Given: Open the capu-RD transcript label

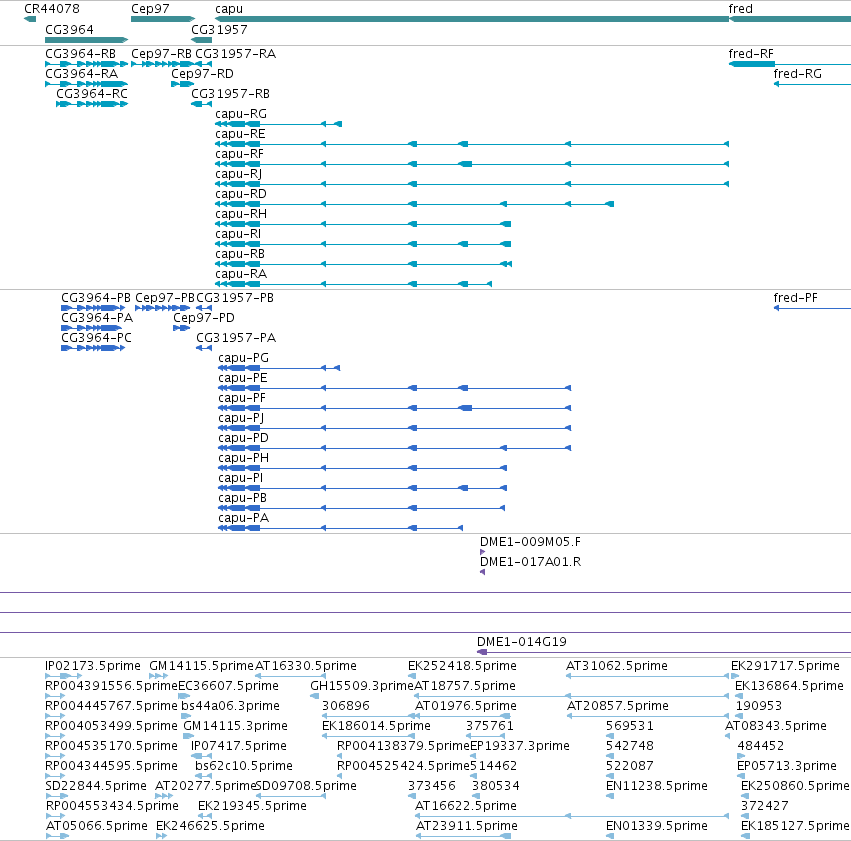Looking at the screenshot, I should (x=241, y=194).
